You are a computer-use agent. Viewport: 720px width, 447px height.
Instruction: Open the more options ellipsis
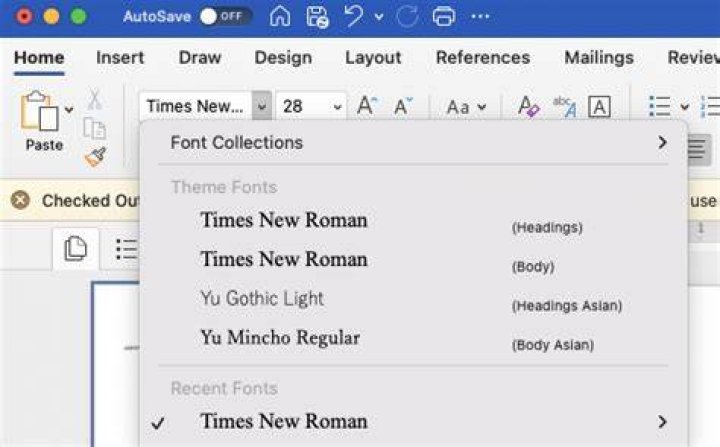click(x=480, y=17)
